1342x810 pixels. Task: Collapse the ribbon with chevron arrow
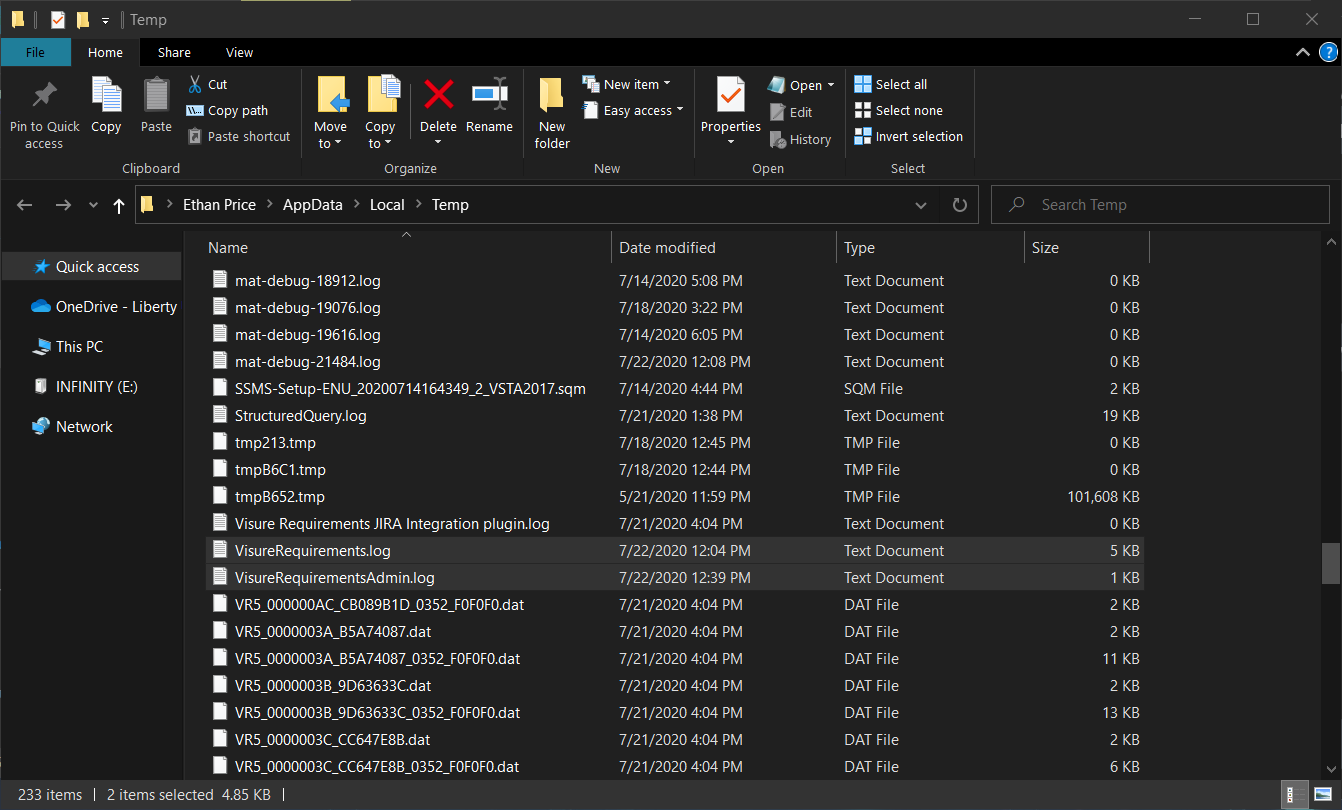point(1302,52)
